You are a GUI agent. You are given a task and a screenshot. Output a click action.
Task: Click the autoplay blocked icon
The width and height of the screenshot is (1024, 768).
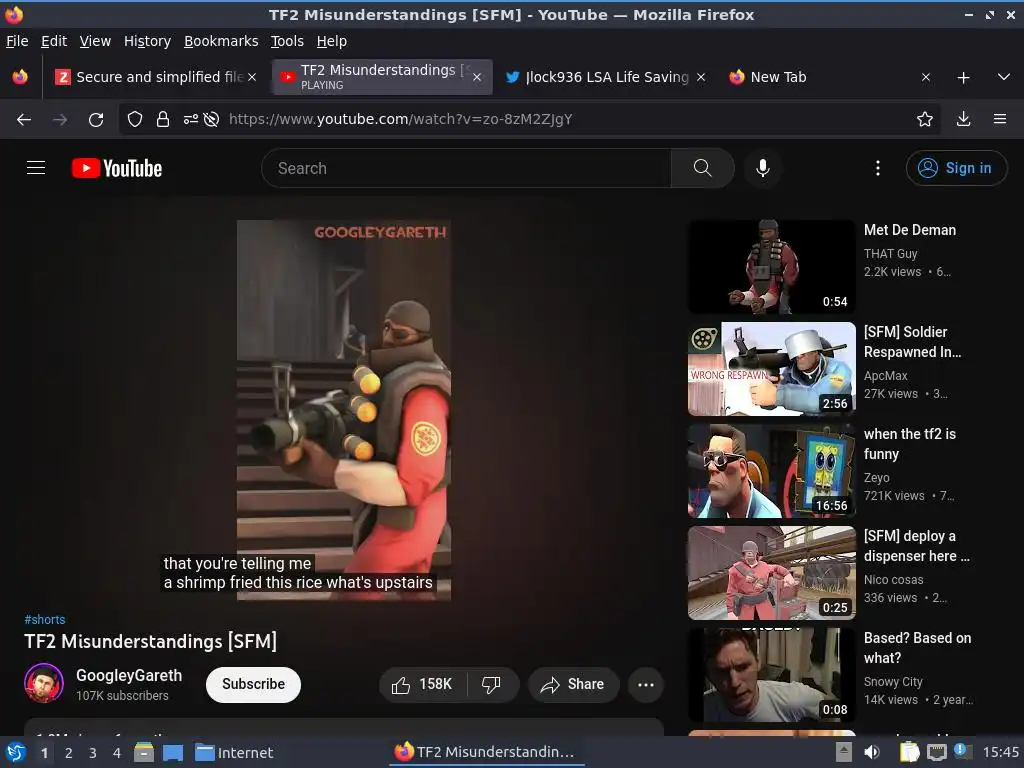211,119
